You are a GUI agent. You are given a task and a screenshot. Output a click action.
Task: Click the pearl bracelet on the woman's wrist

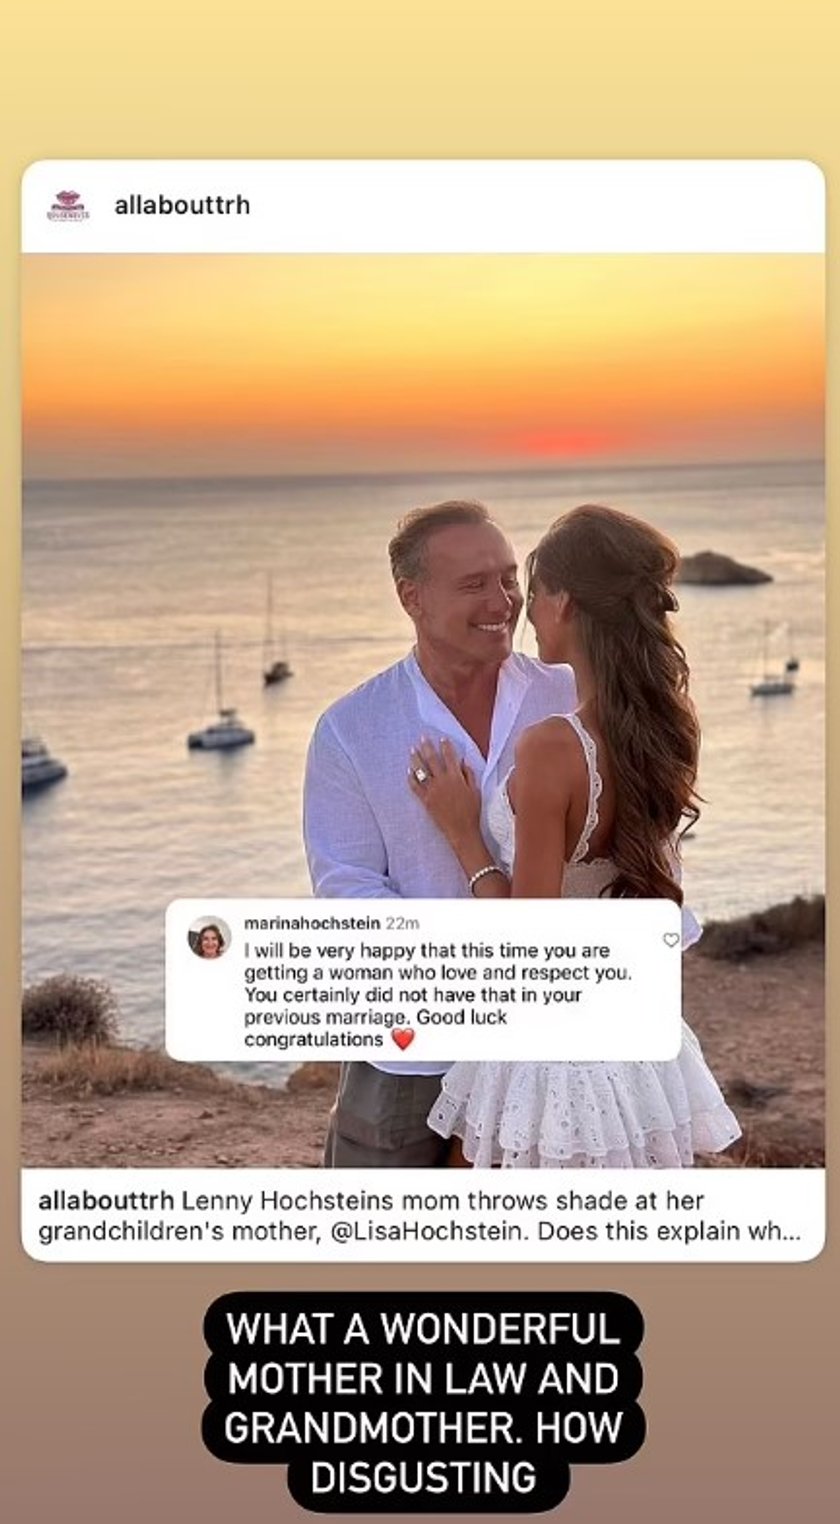[x=486, y=877]
